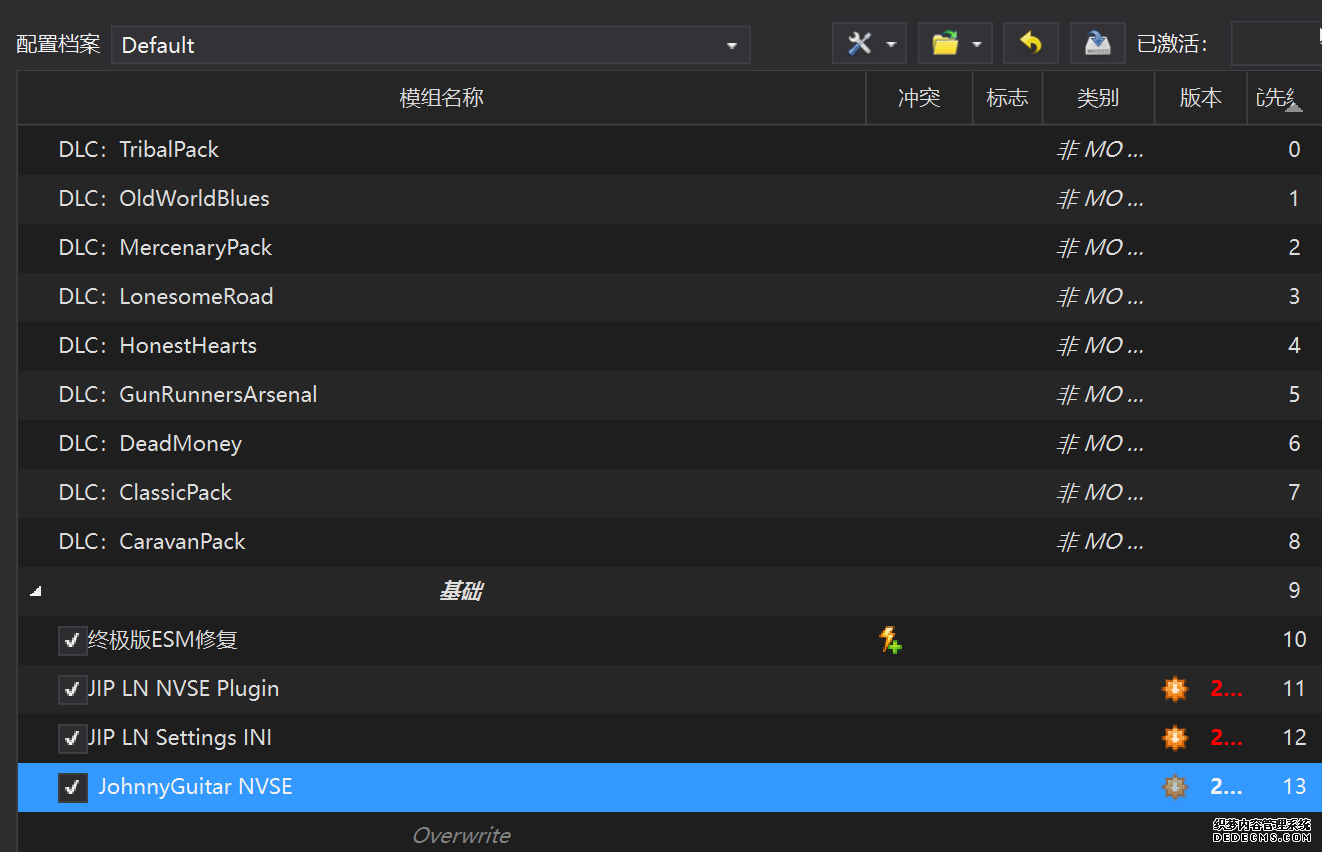The width and height of the screenshot is (1322, 852).
Task: Click the 已激活 counter field
Action: pyautogui.click(x=1275, y=44)
